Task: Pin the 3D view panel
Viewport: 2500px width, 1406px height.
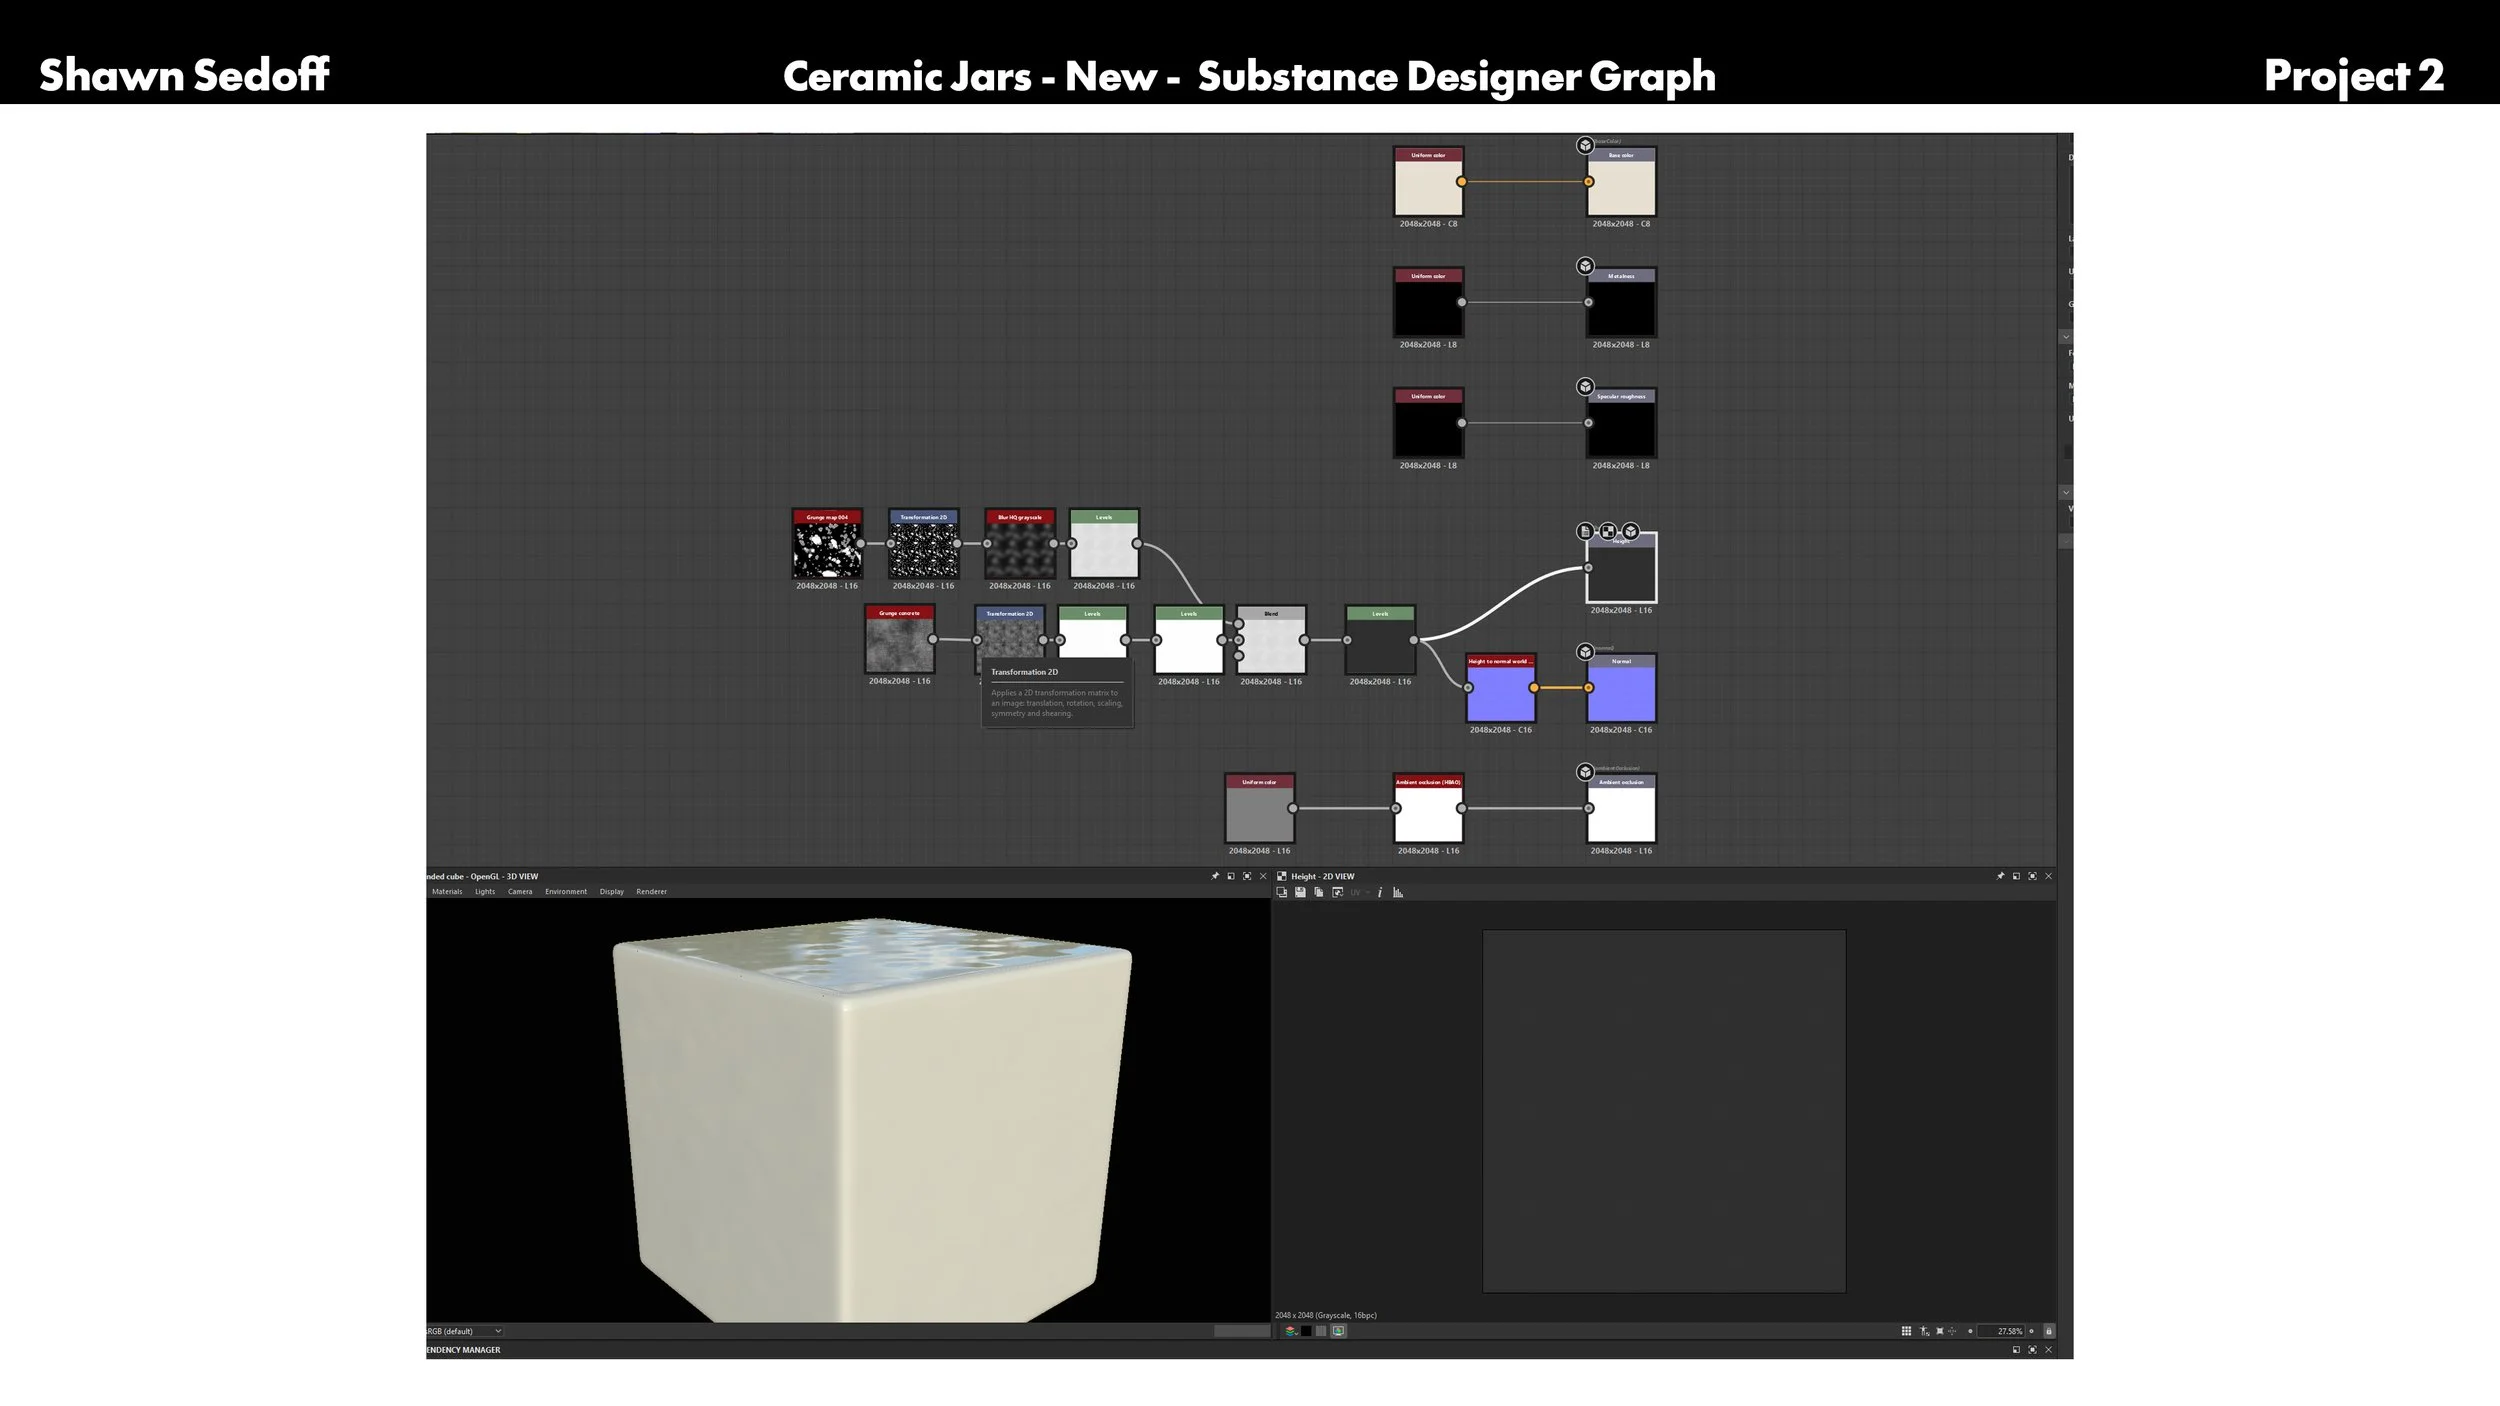Action: tap(1215, 876)
